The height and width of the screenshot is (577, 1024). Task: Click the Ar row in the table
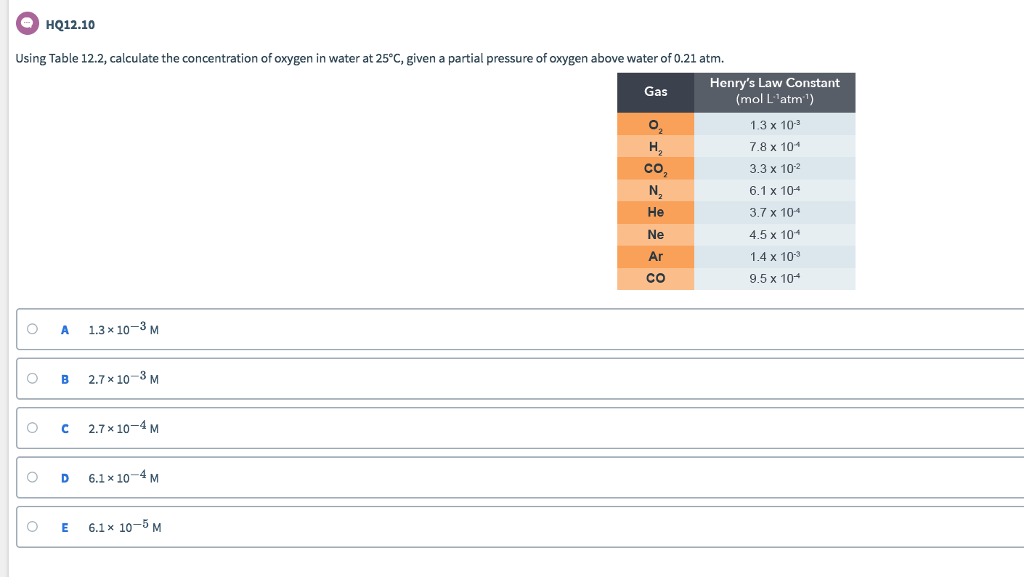point(655,256)
